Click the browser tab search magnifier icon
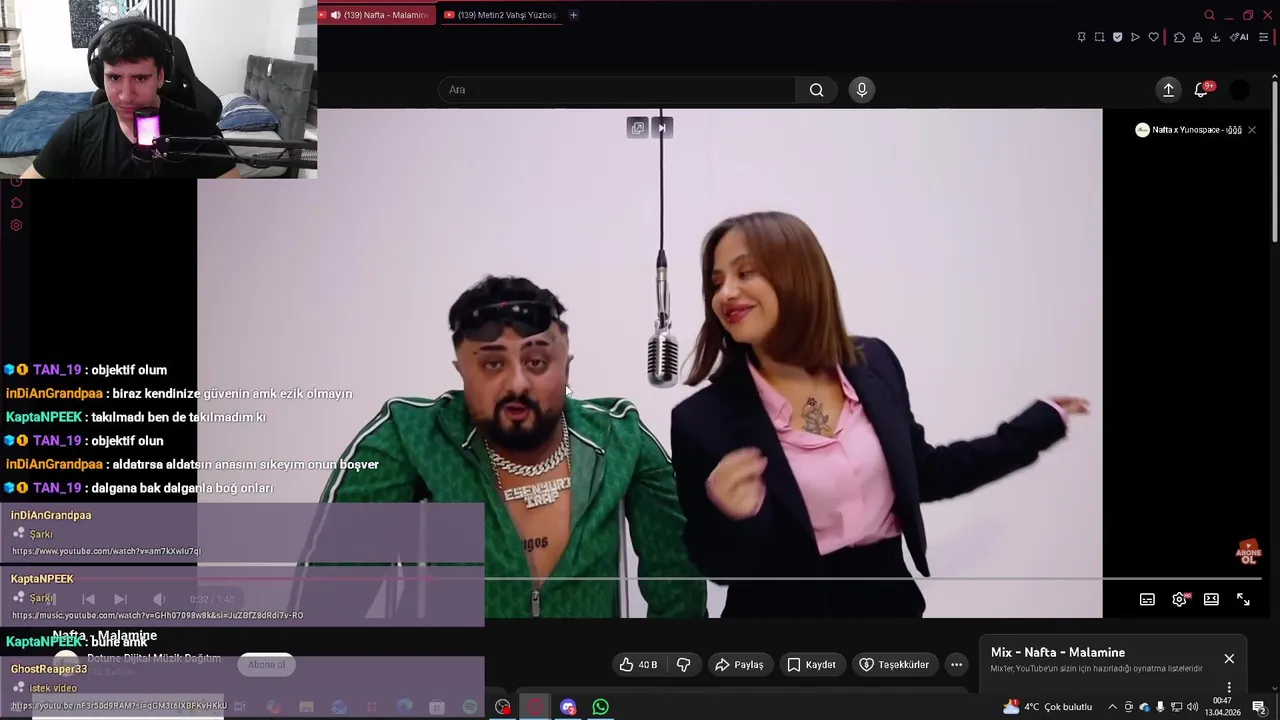Screen dimensions: 1280x720 point(1209,15)
